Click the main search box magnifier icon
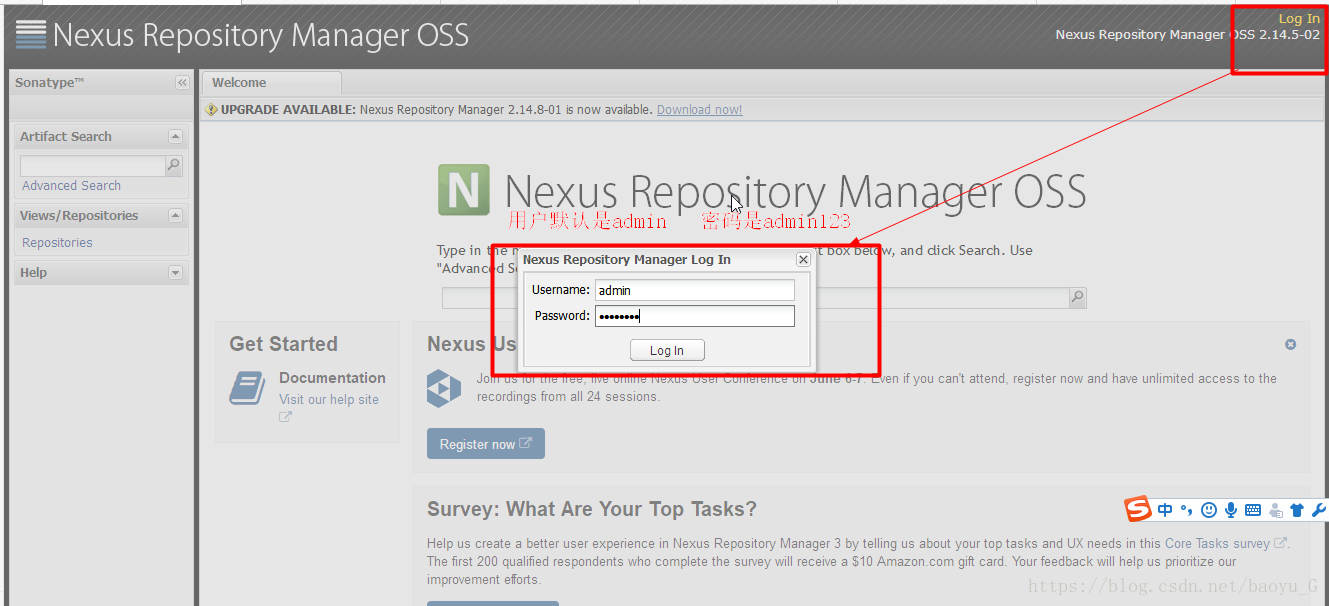Image resolution: width=1329 pixels, height=606 pixels. pyautogui.click(x=1077, y=297)
